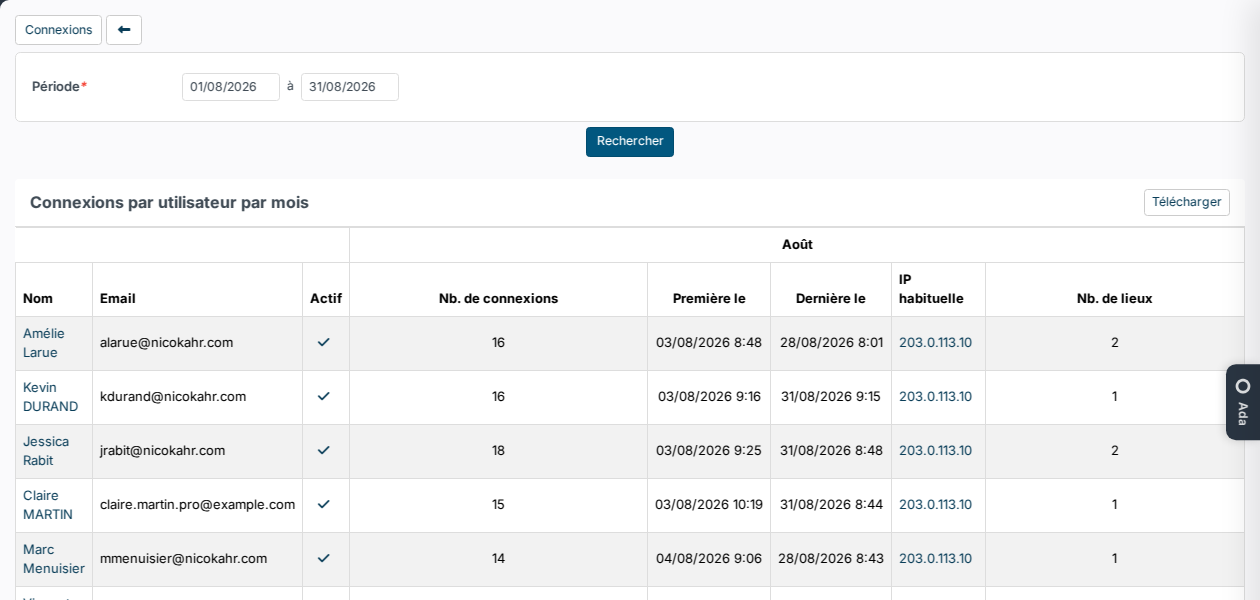Edit the end date field 31/08/2026
Viewport: 1260px width, 600px height.
pyautogui.click(x=350, y=87)
